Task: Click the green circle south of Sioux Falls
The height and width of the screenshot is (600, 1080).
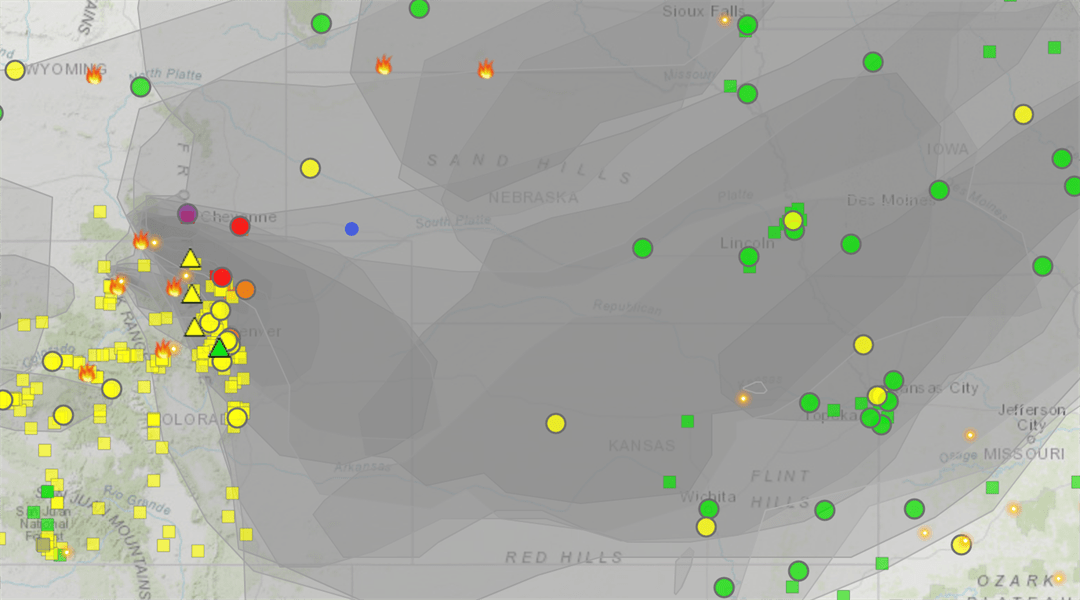Action: pos(747,93)
